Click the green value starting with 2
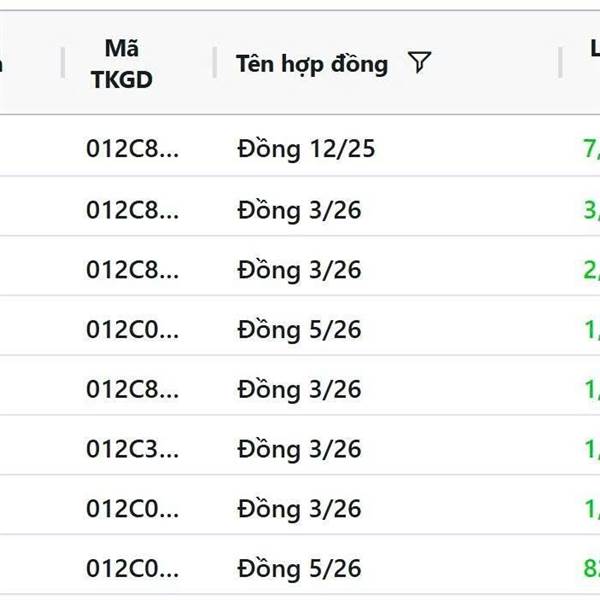The height and width of the screenshot is (600, 600). pyautogui.click(x=590, y=270)
